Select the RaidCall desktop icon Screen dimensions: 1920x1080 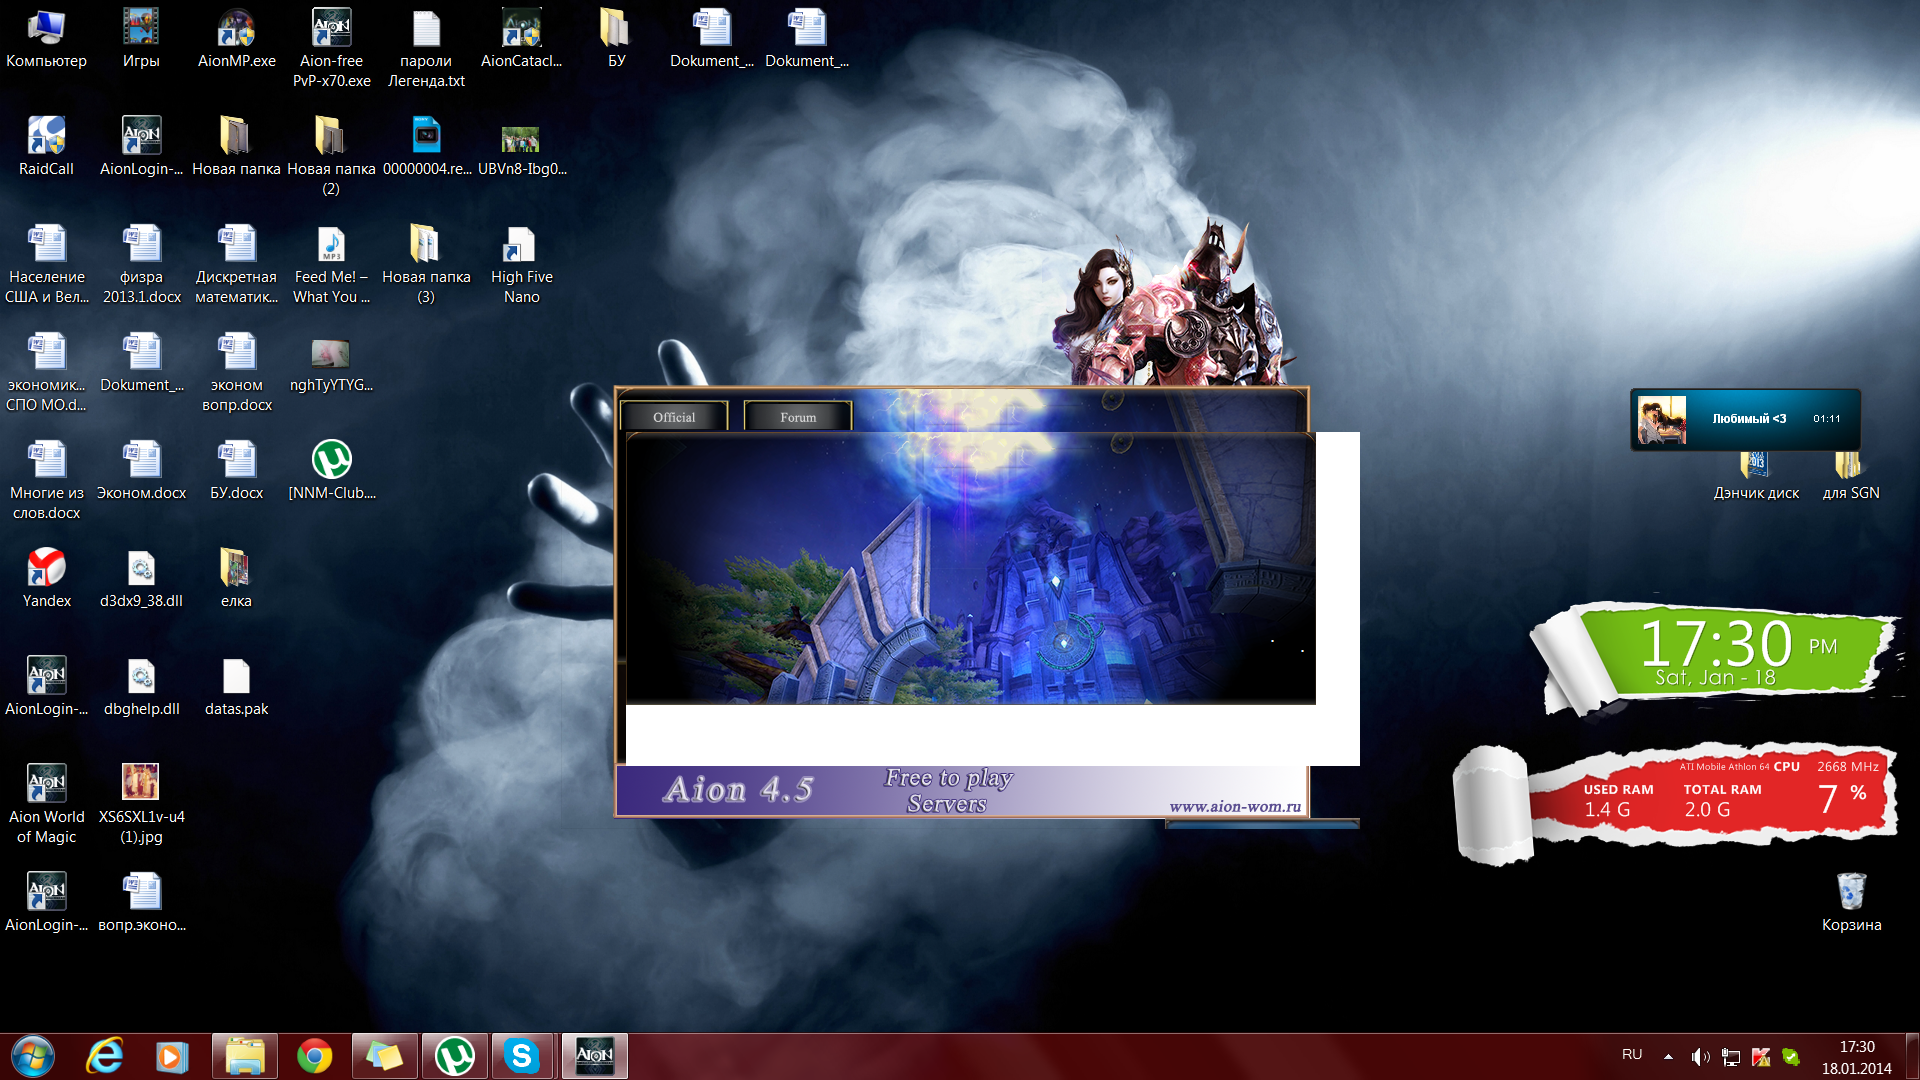click(x=46, y=147)
